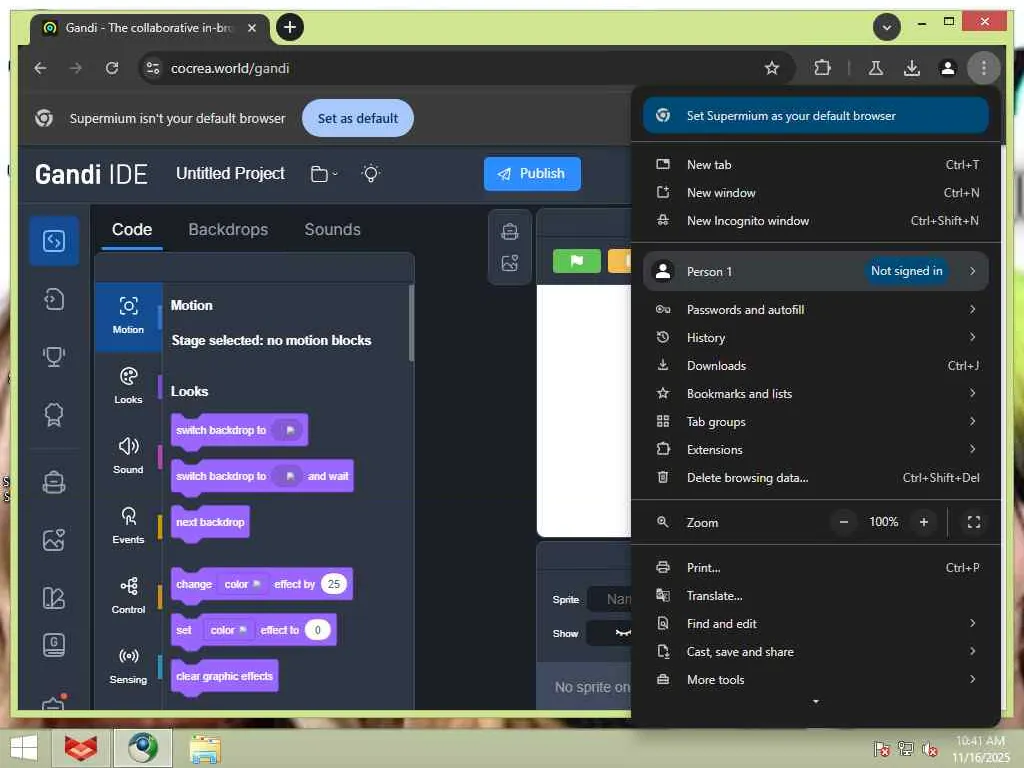Image resolution: width=1024 pixels, height=768 pixels.
Task: Open Downloads from the menu
Action: (x=816, y=366)
